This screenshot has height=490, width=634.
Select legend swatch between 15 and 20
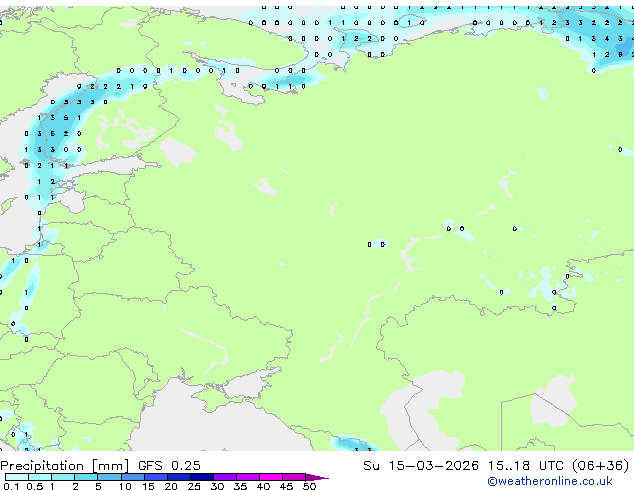[x=156, y=477]
